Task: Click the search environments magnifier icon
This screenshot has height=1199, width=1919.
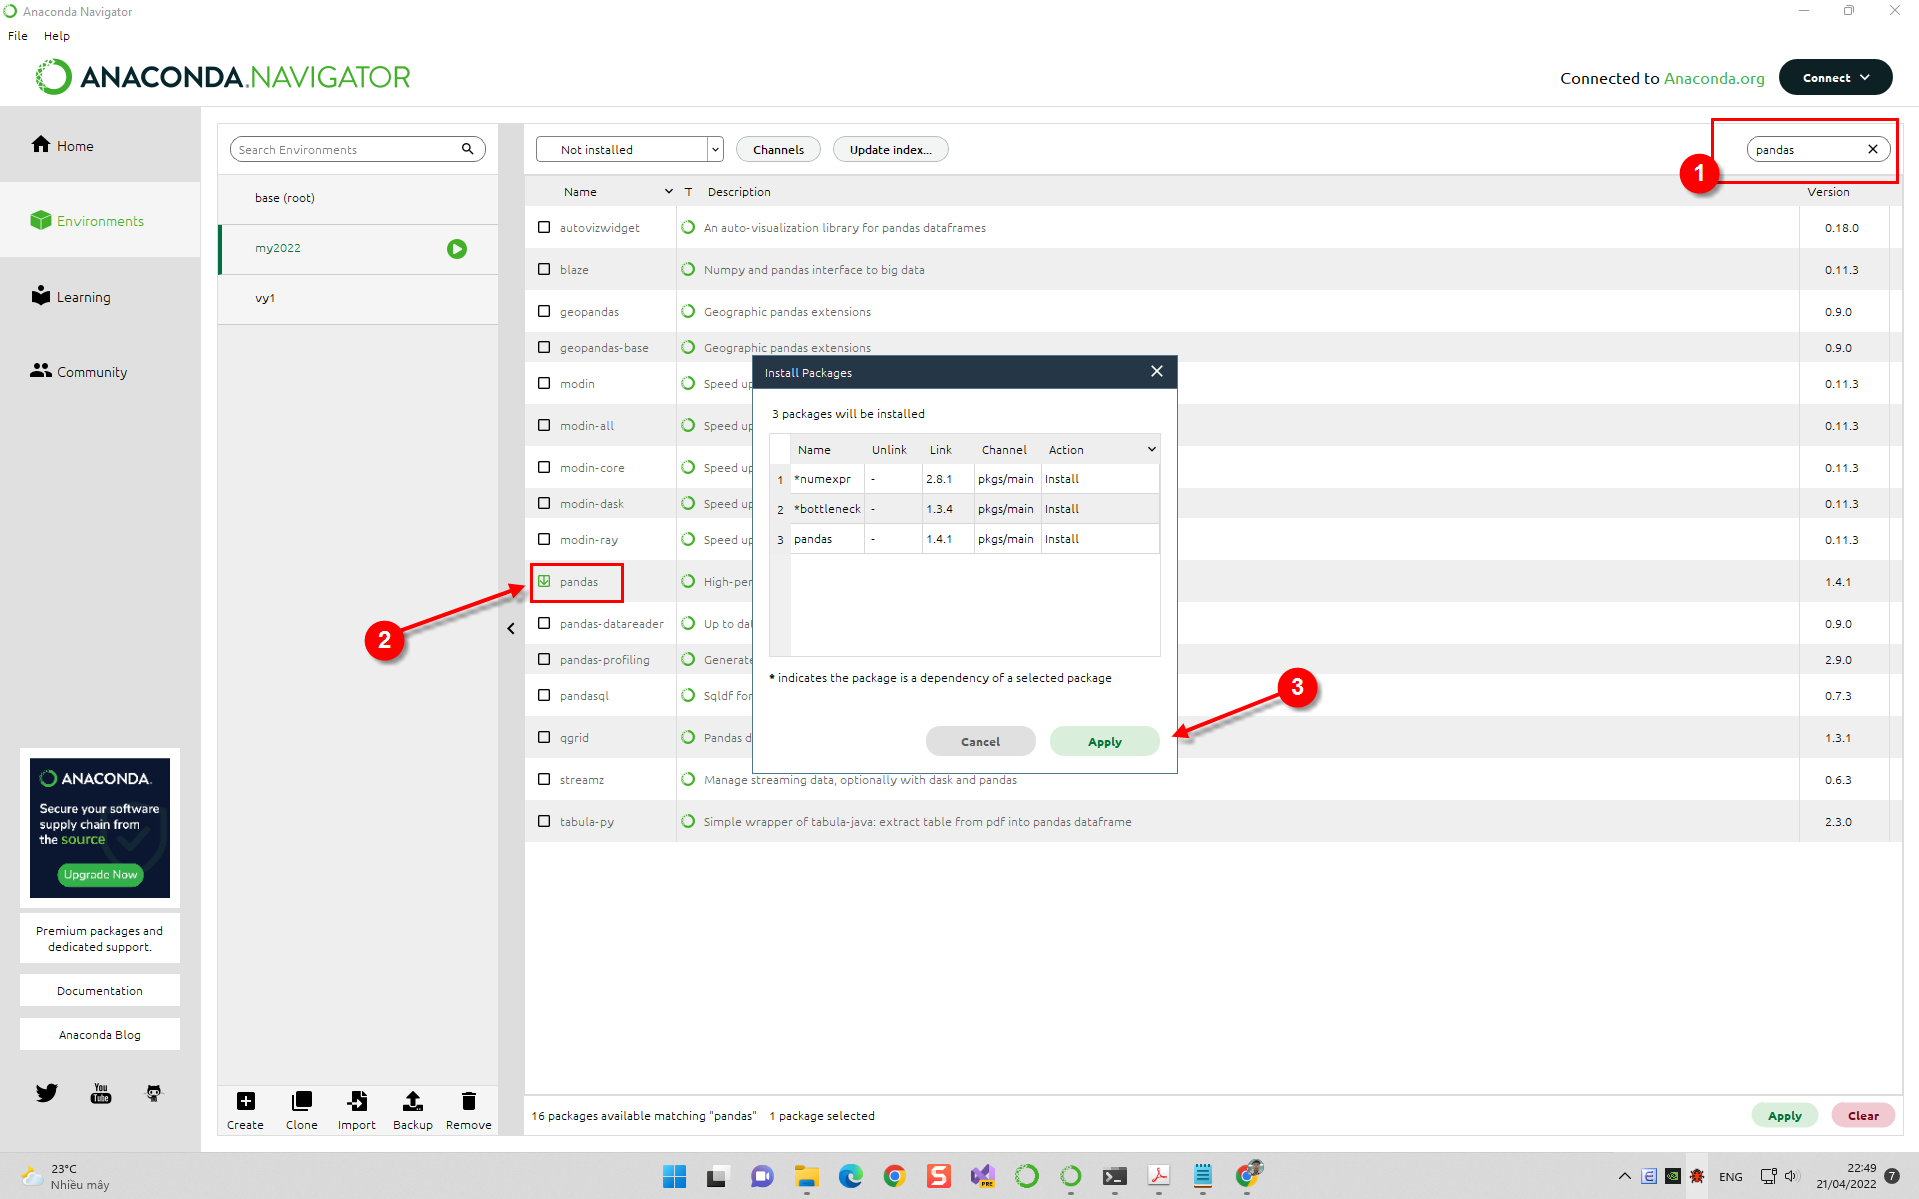Action: (467, 149)
